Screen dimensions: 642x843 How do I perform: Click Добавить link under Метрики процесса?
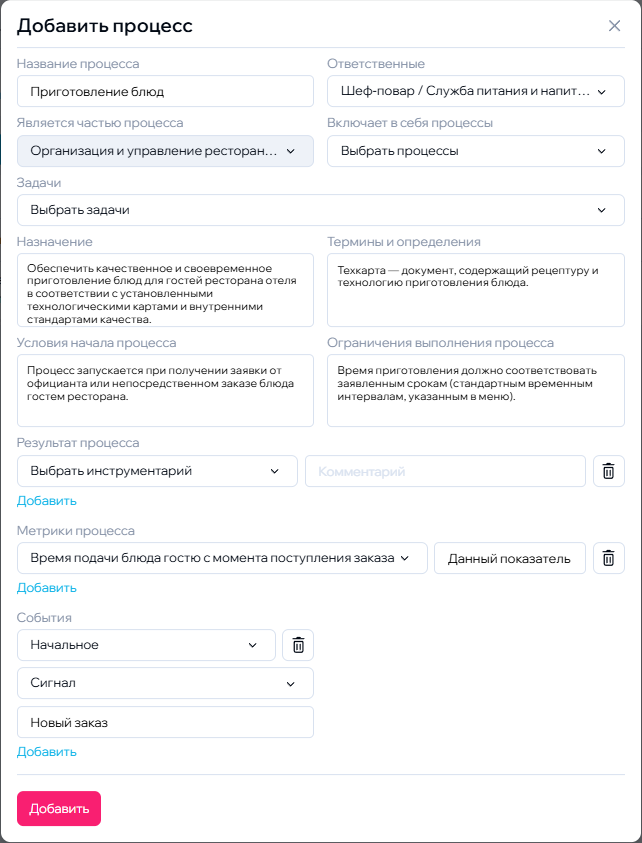tap(46, 588)
